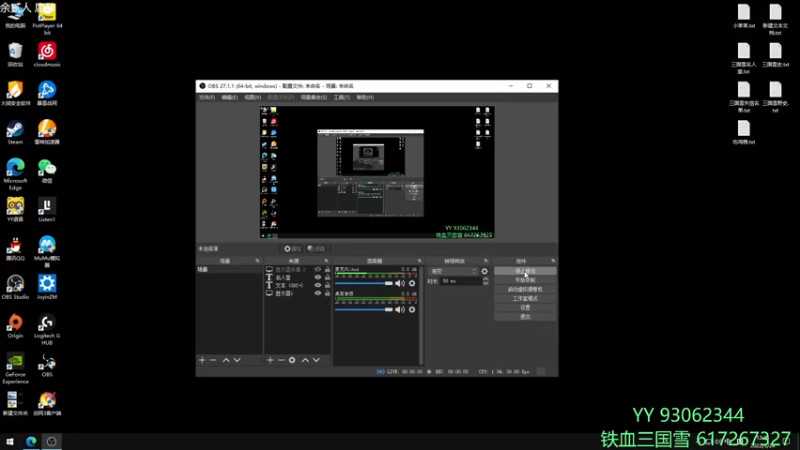Pop out the Scene Transitions dock panel

[486, 261]
